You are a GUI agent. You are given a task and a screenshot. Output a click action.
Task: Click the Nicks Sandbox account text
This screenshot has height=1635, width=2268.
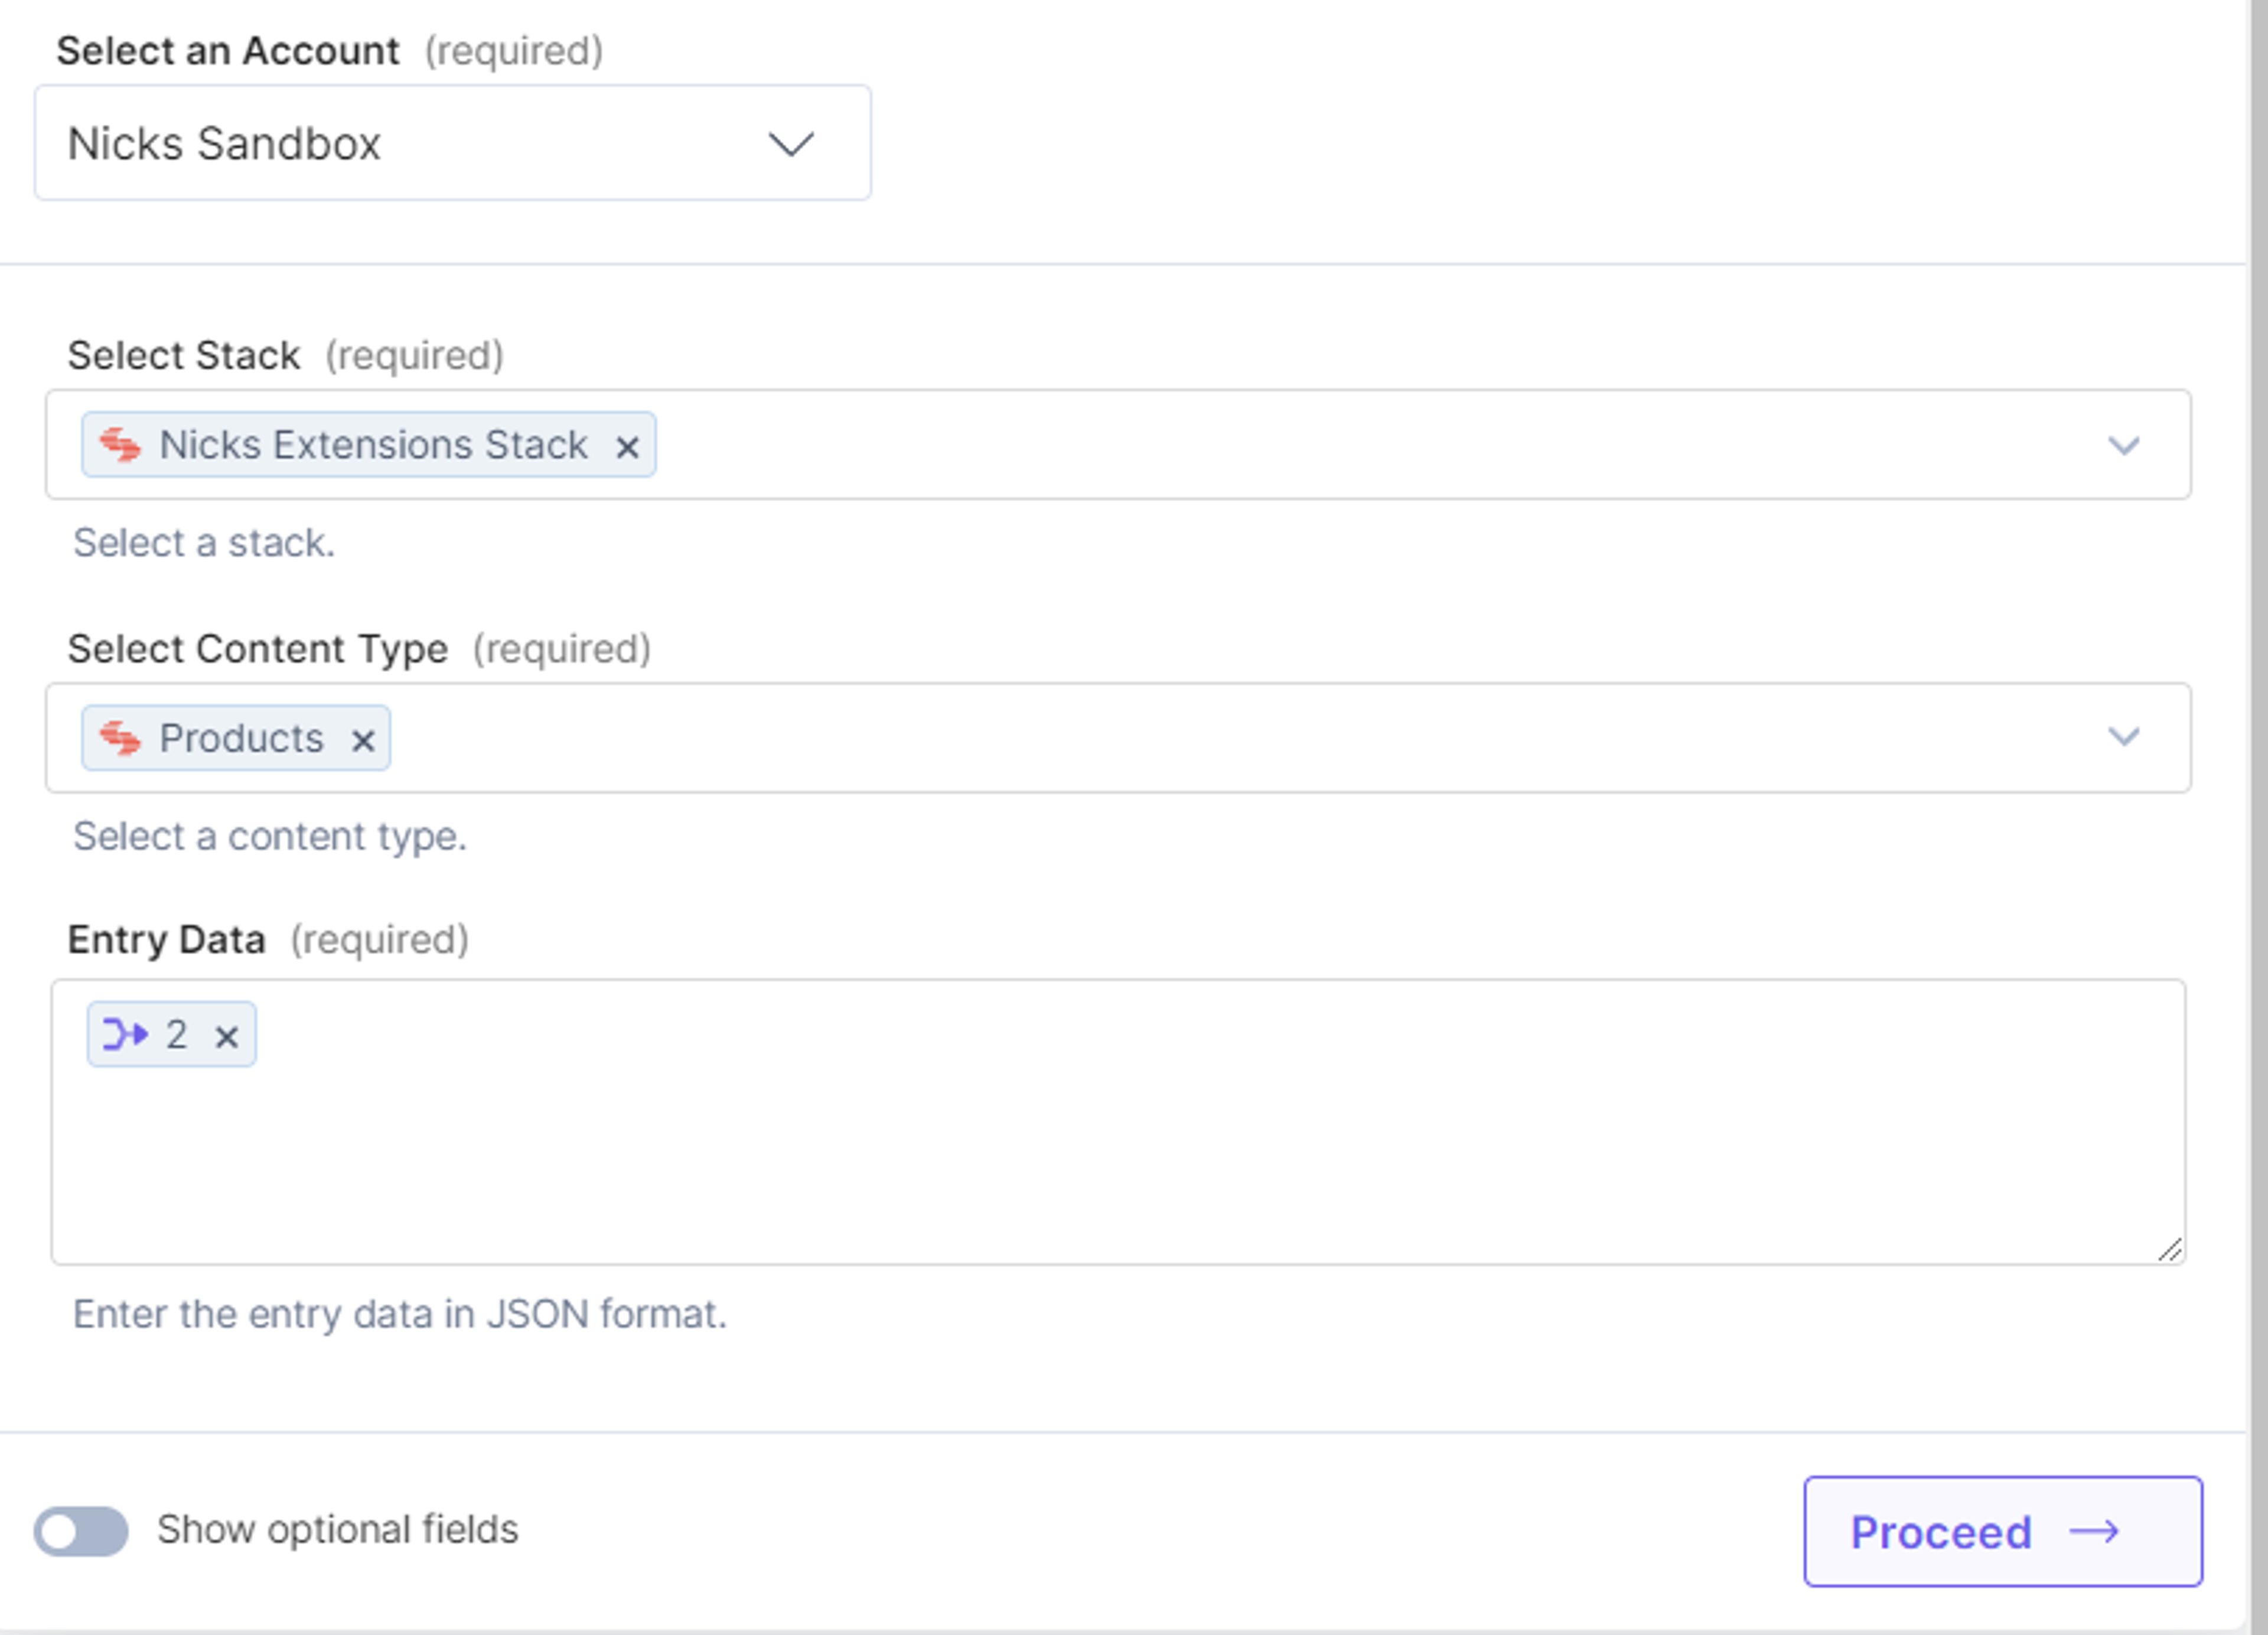coord(224,144)
